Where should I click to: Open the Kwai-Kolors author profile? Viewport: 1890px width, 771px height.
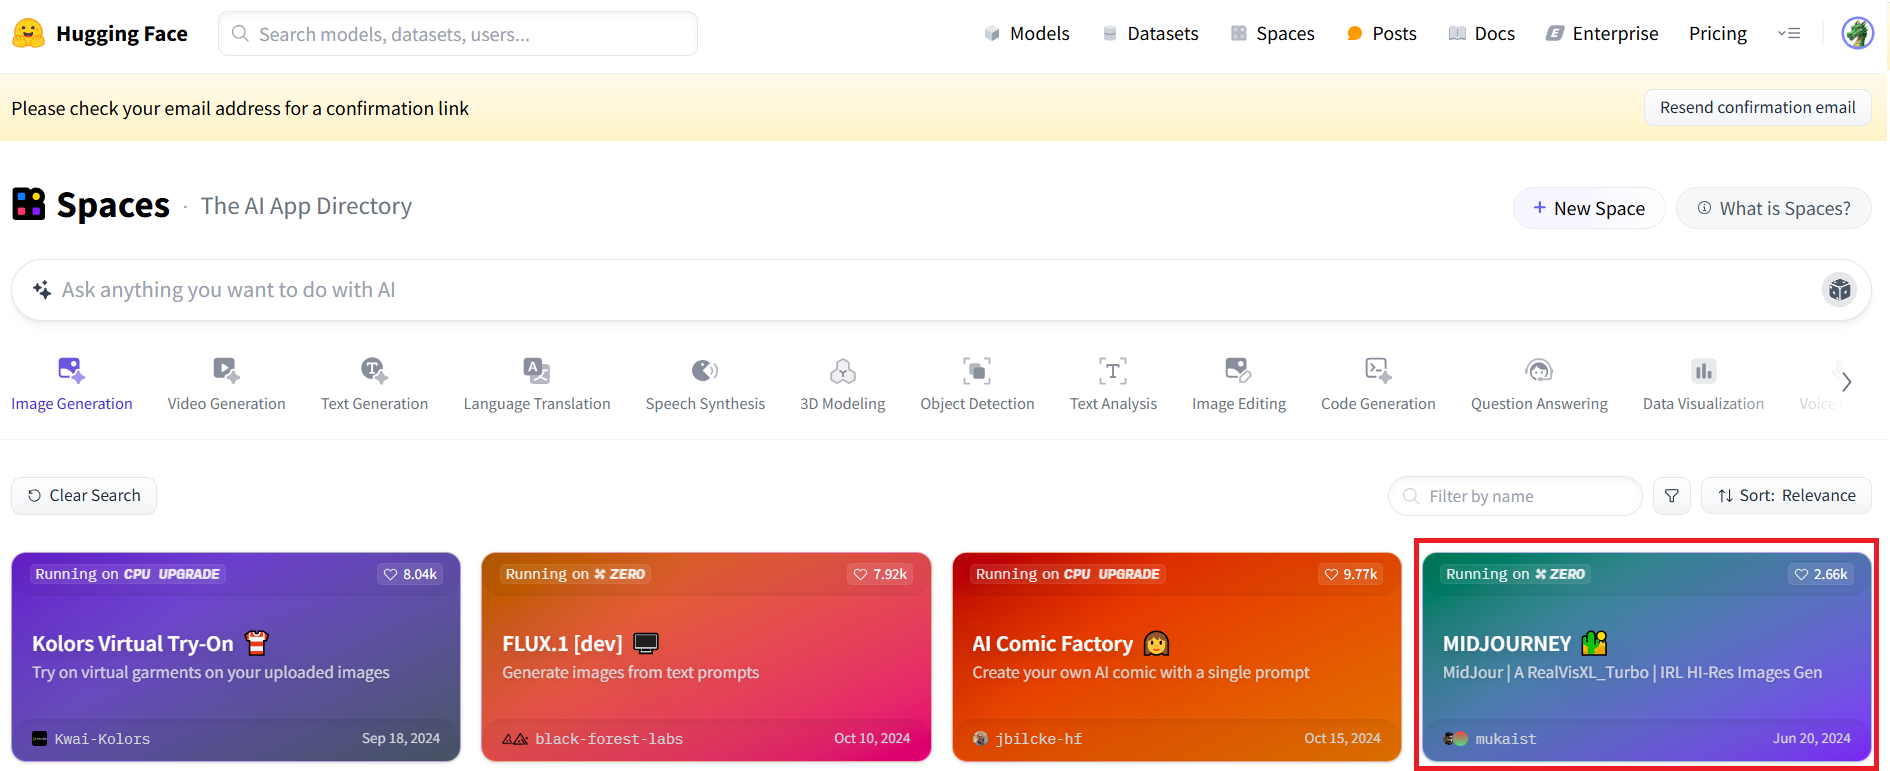coord(91,739)
